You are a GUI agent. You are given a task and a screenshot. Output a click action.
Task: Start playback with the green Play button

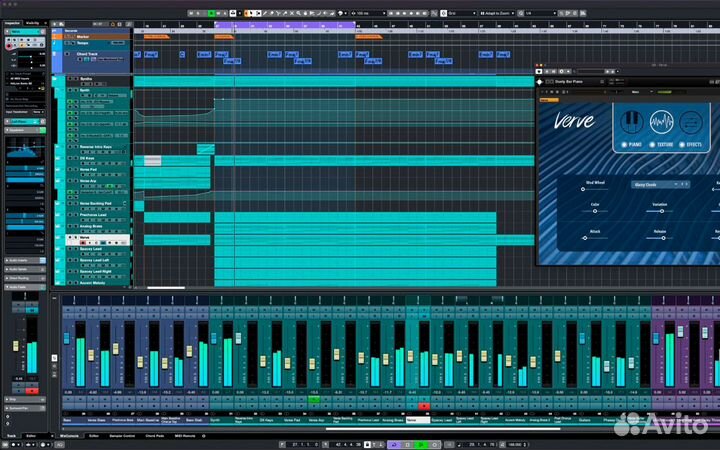[421, 444]
